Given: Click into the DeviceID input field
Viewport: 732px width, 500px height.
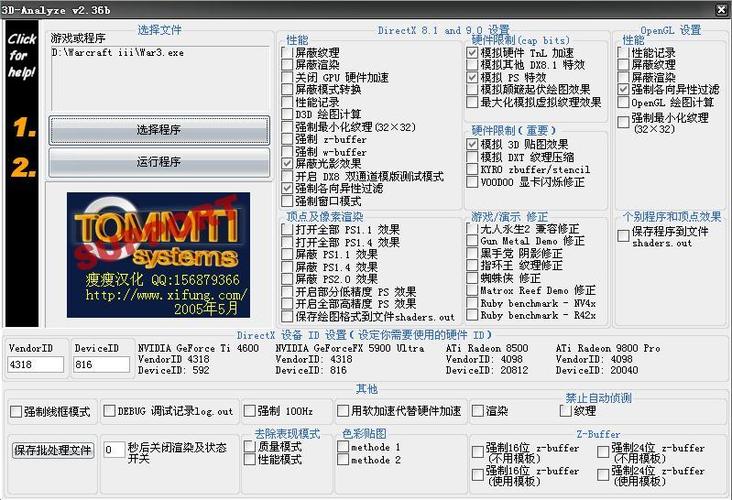Looking at the screenshot, I should tap(101, 365).
